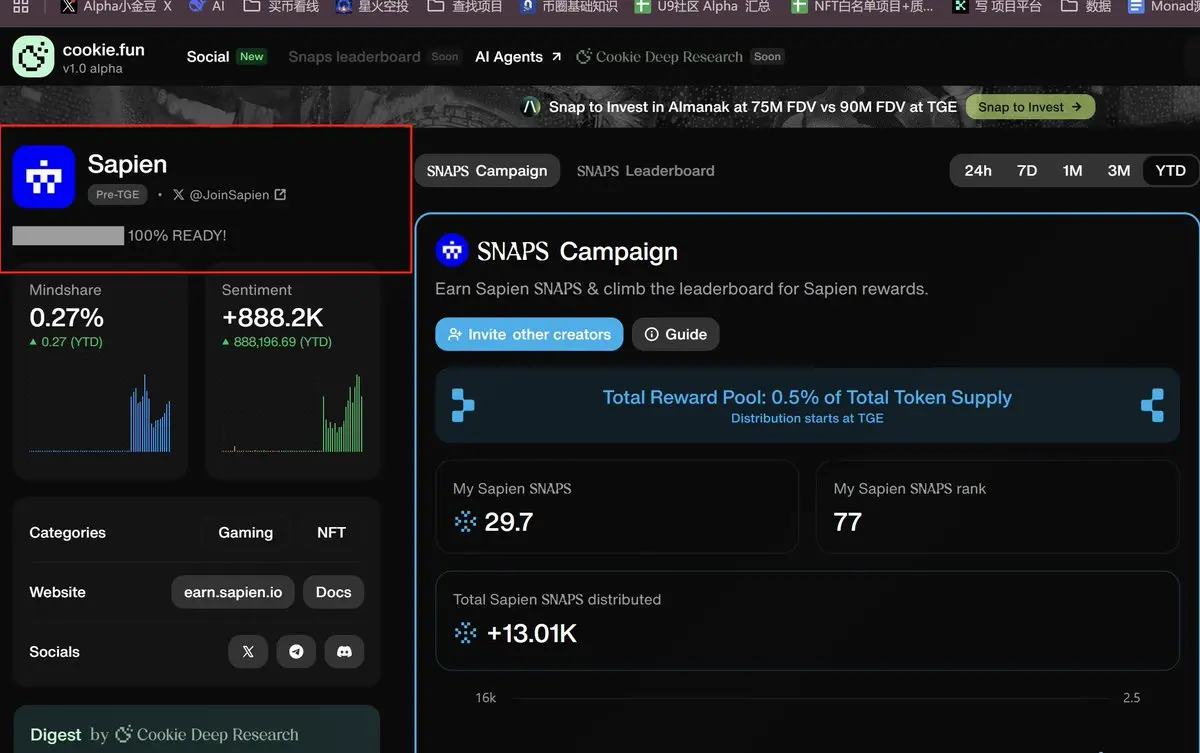Open the earn.sapien.io website link
Screen dimensions: 1200x753
(233, 592)
